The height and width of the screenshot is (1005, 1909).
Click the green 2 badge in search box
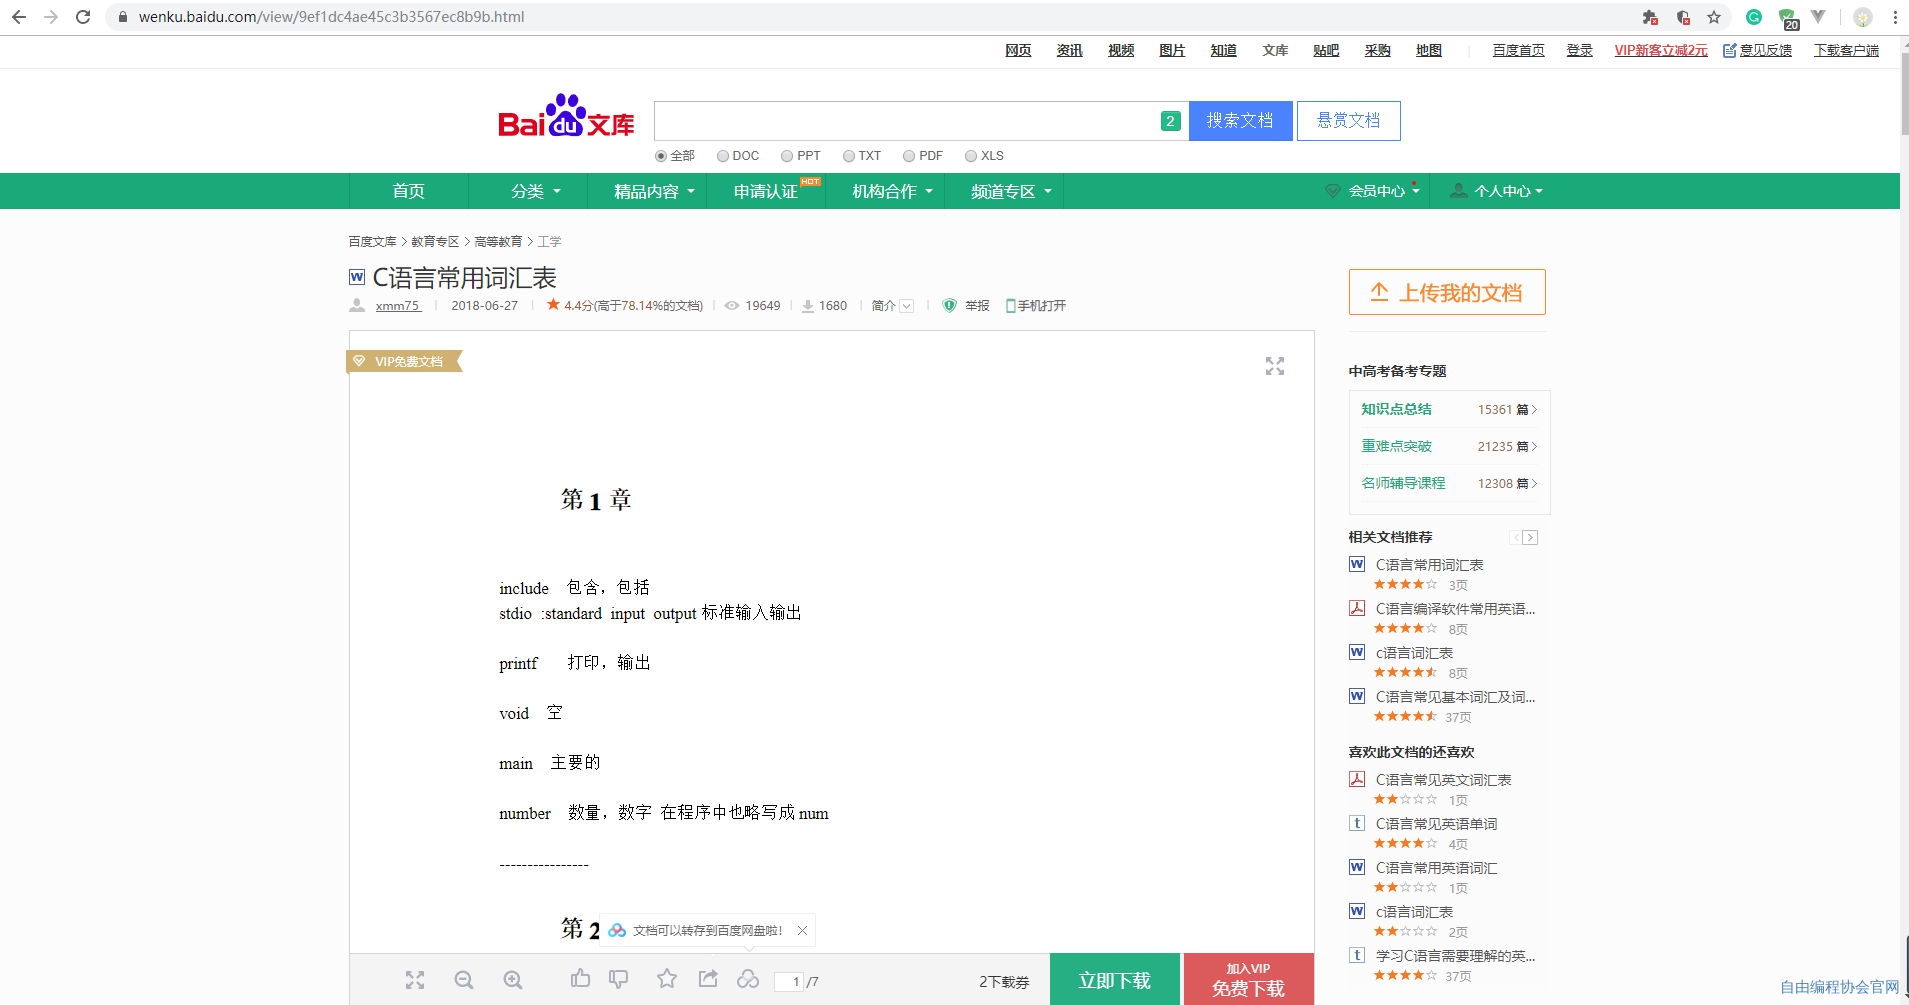tap(1170, 121)
